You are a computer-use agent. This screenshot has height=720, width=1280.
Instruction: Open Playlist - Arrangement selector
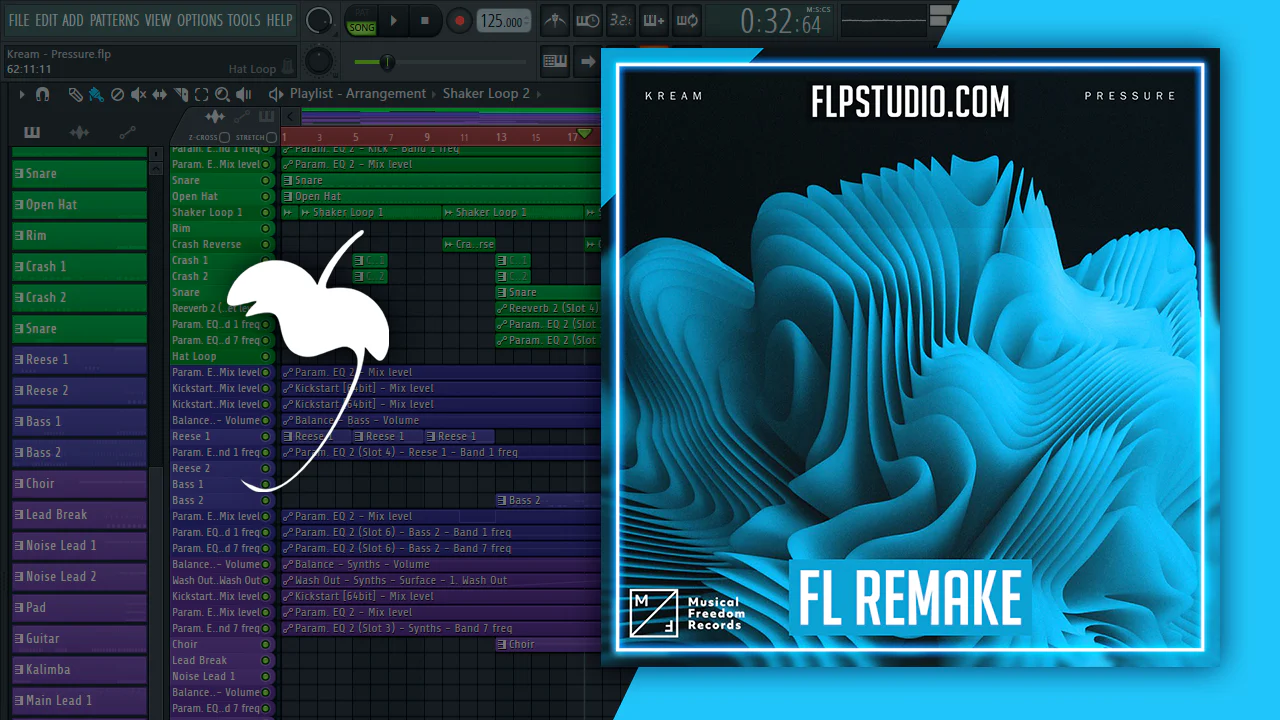358,94
